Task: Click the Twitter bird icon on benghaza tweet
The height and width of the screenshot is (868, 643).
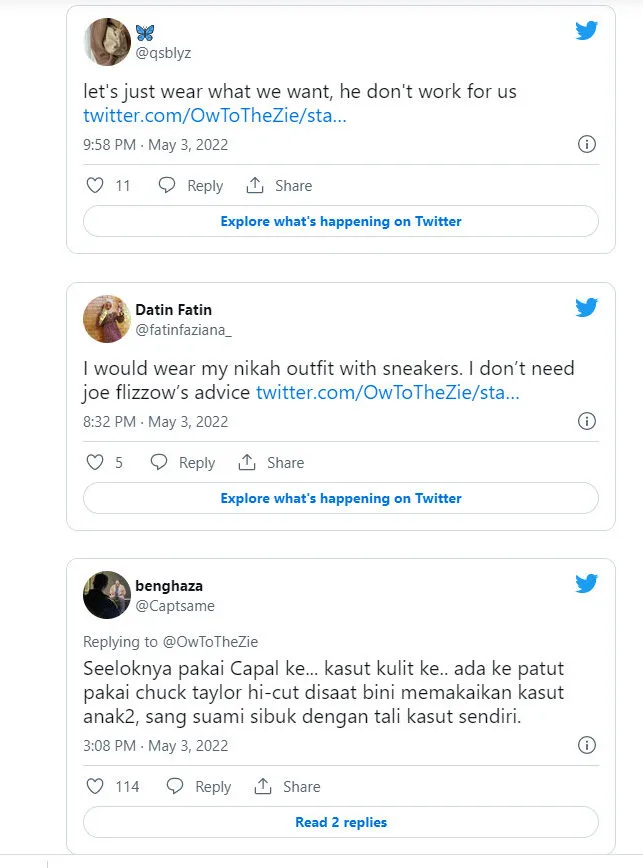Action: tap(586, 583)
